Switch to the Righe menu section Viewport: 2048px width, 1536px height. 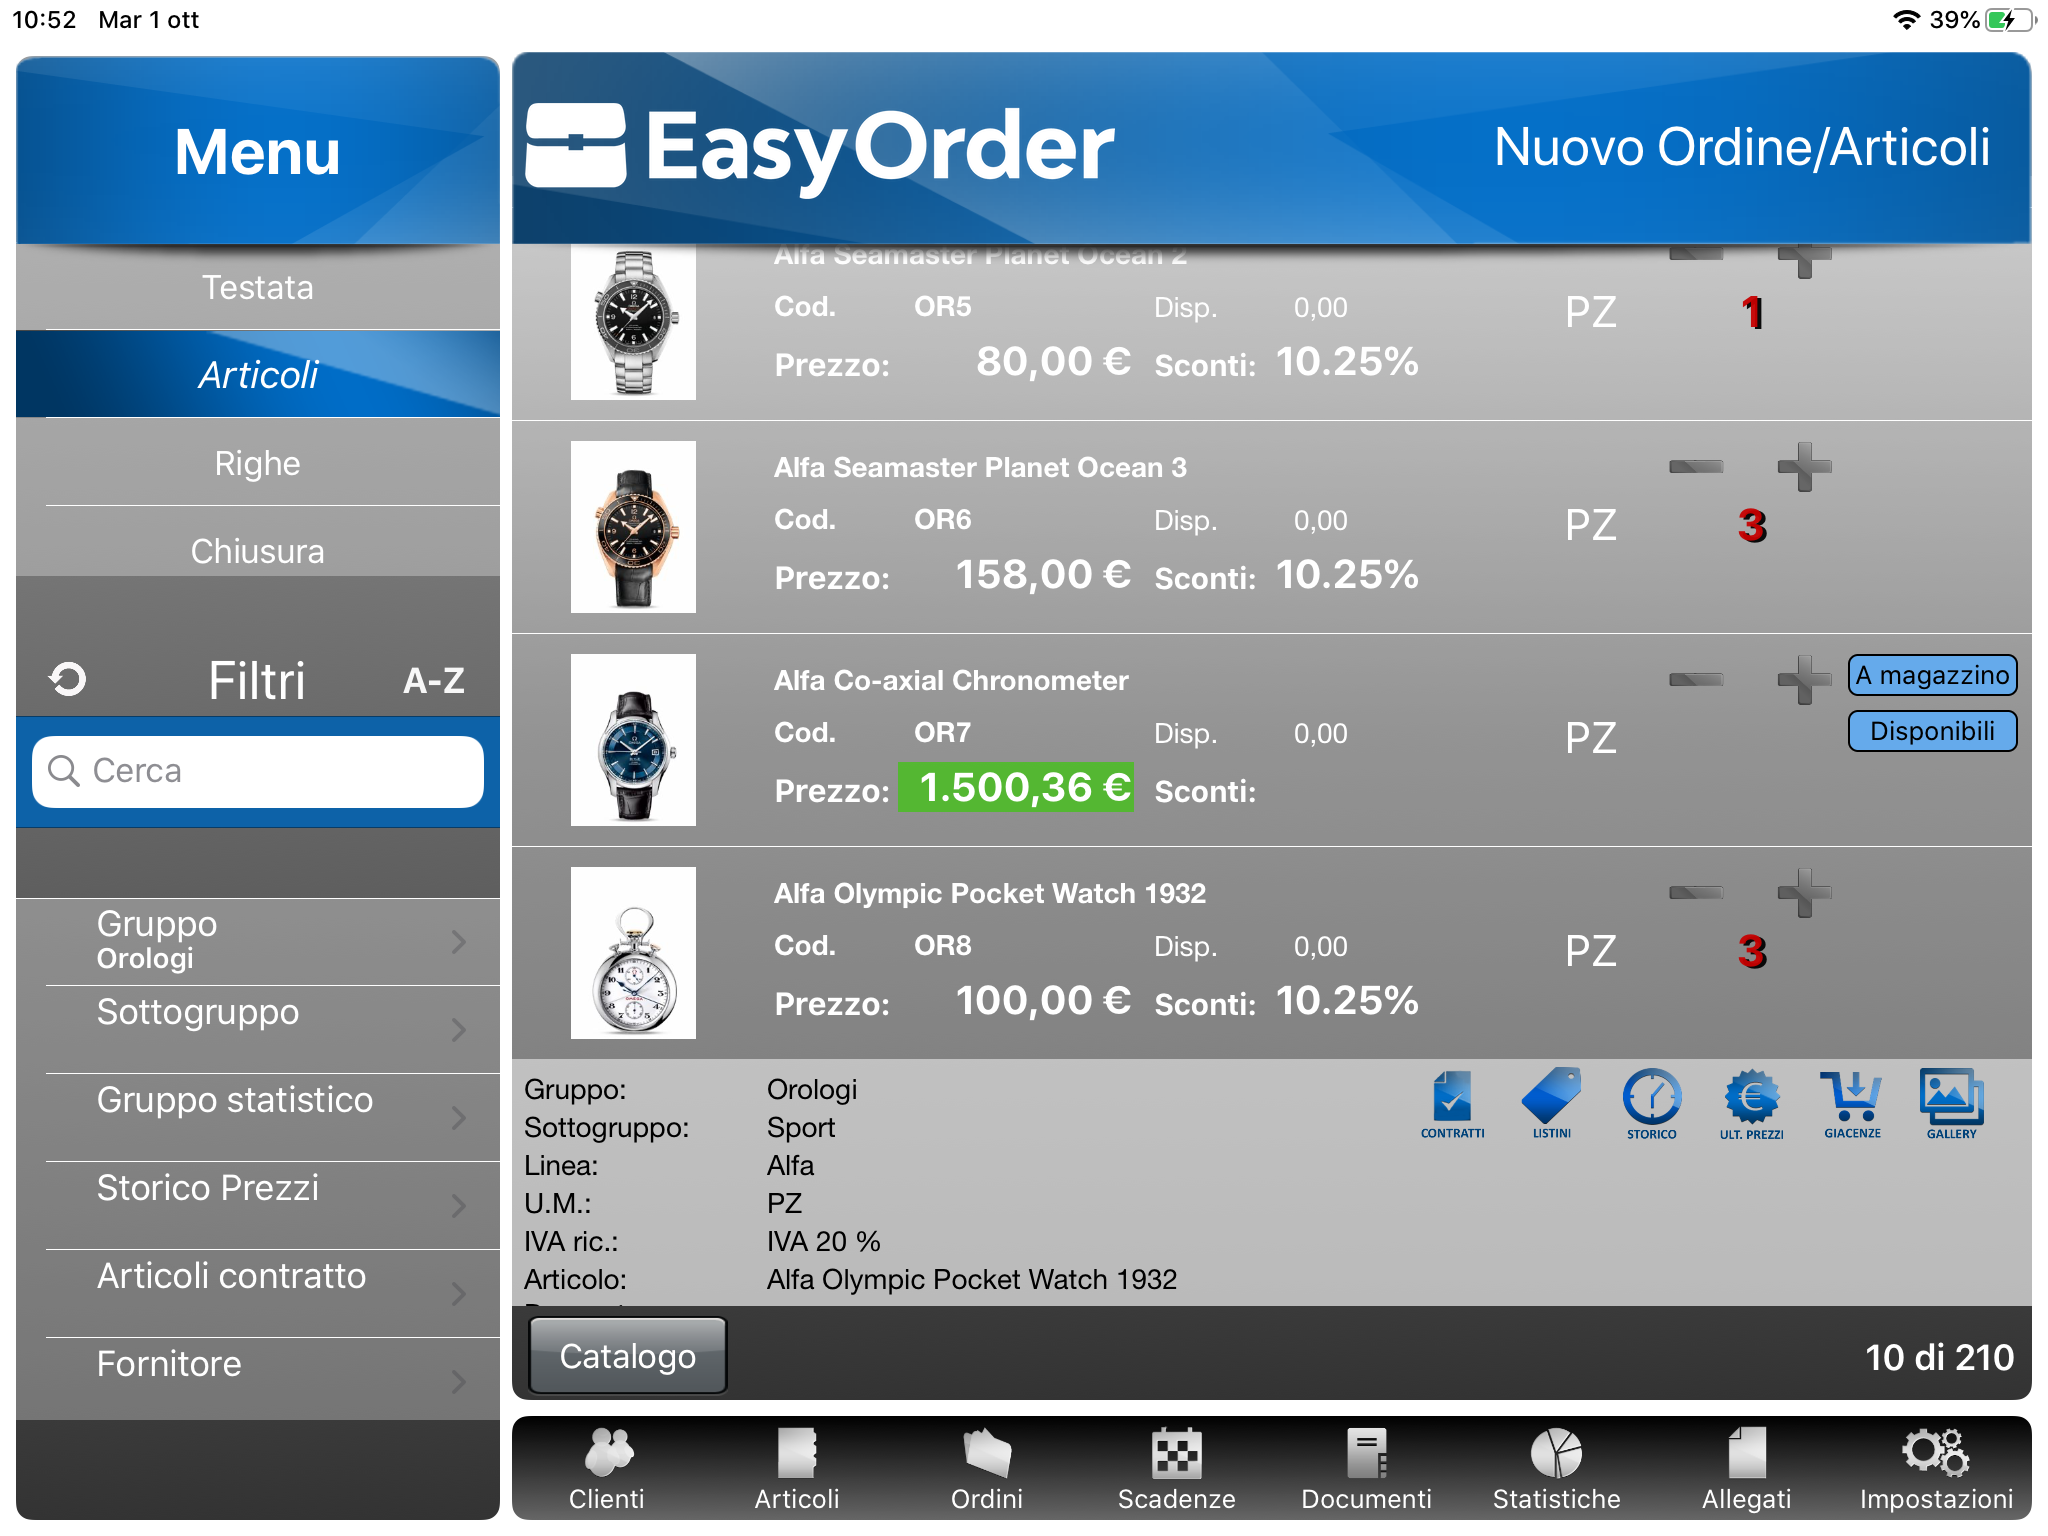pos(258,464)
